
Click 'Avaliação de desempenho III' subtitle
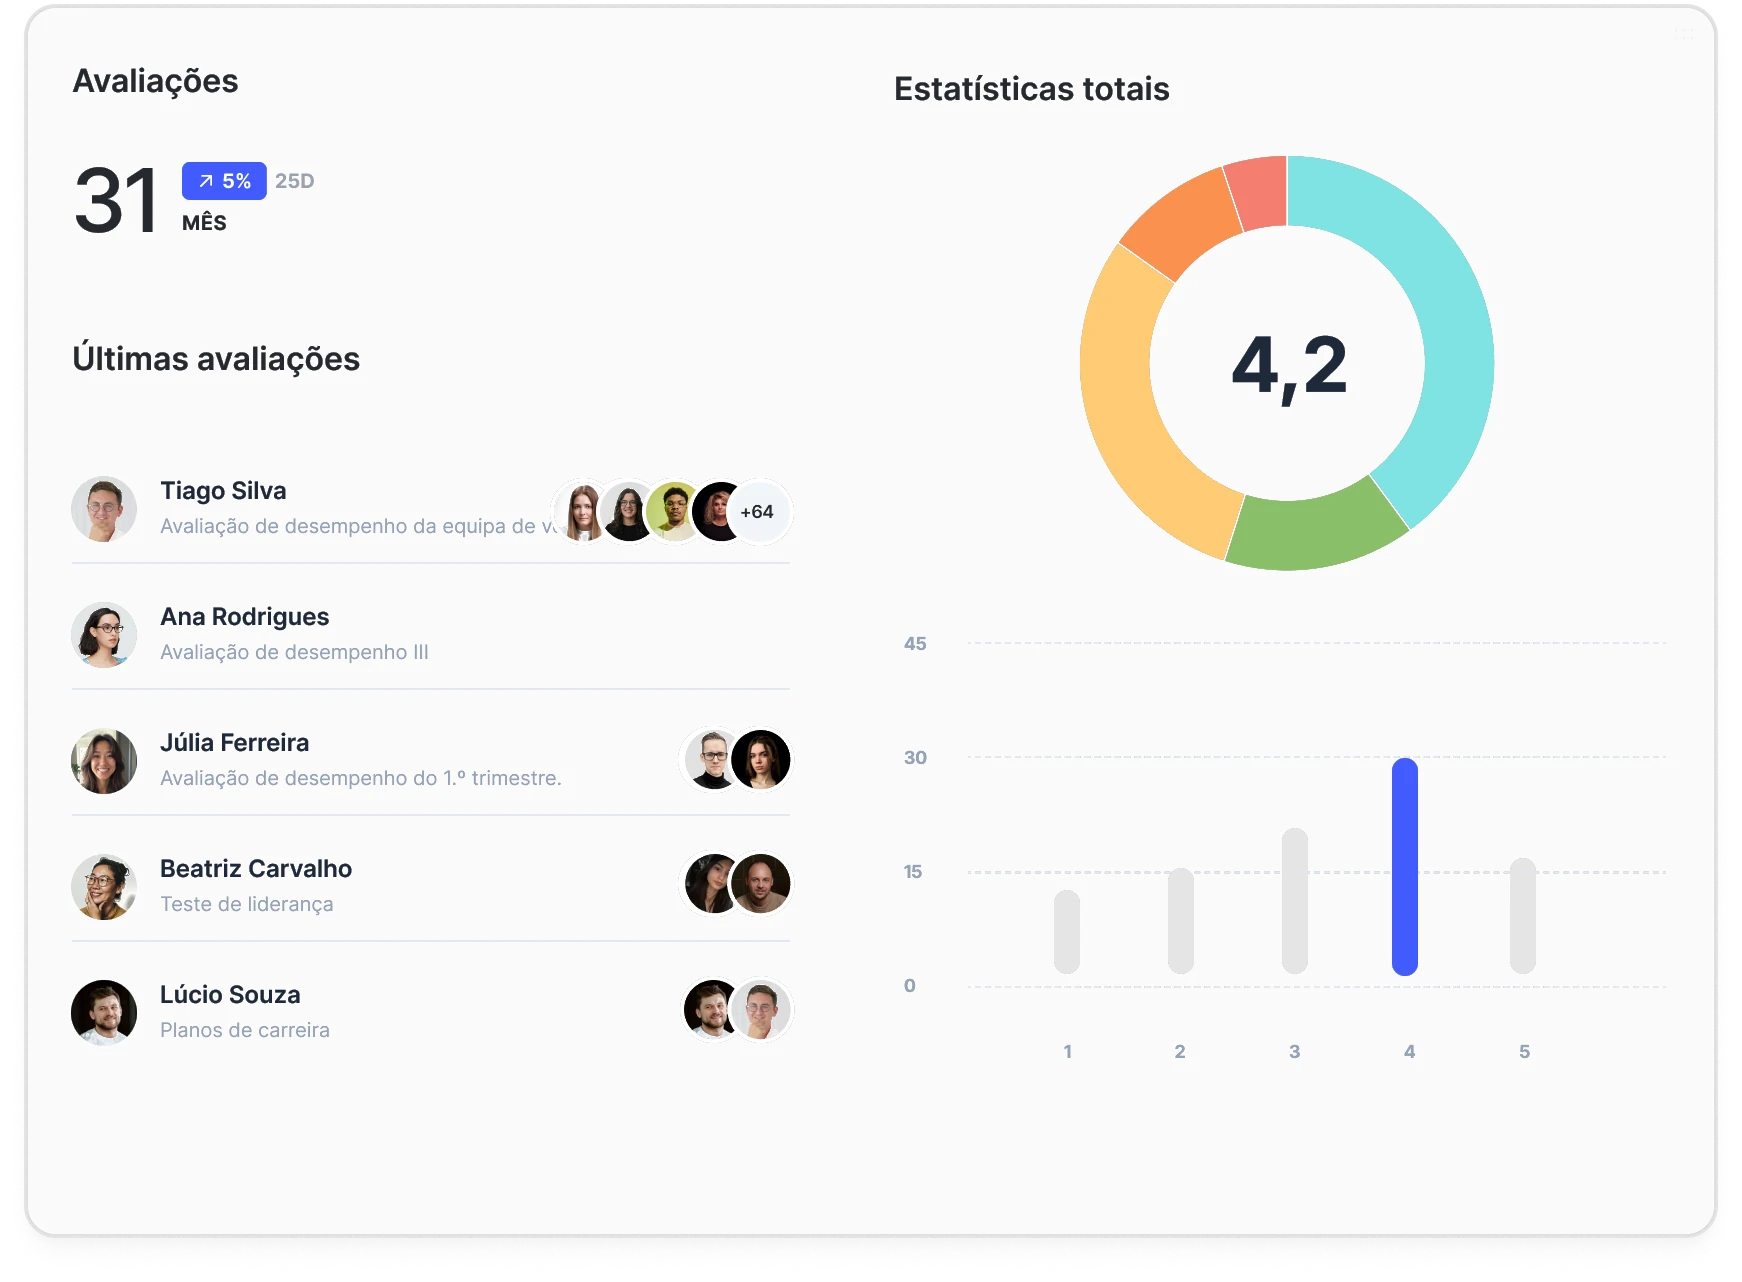294,652
